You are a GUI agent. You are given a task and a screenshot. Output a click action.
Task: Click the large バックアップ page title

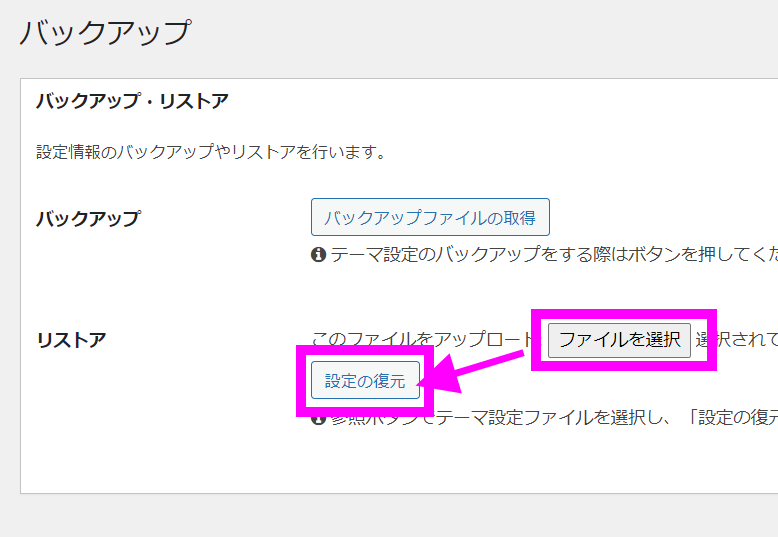click(x=104, y=32)
